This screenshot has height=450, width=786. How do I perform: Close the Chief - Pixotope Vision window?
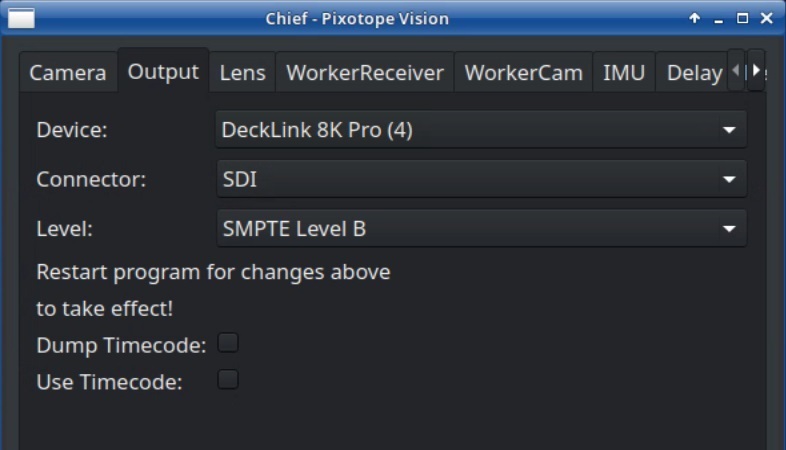coord(766,18)
